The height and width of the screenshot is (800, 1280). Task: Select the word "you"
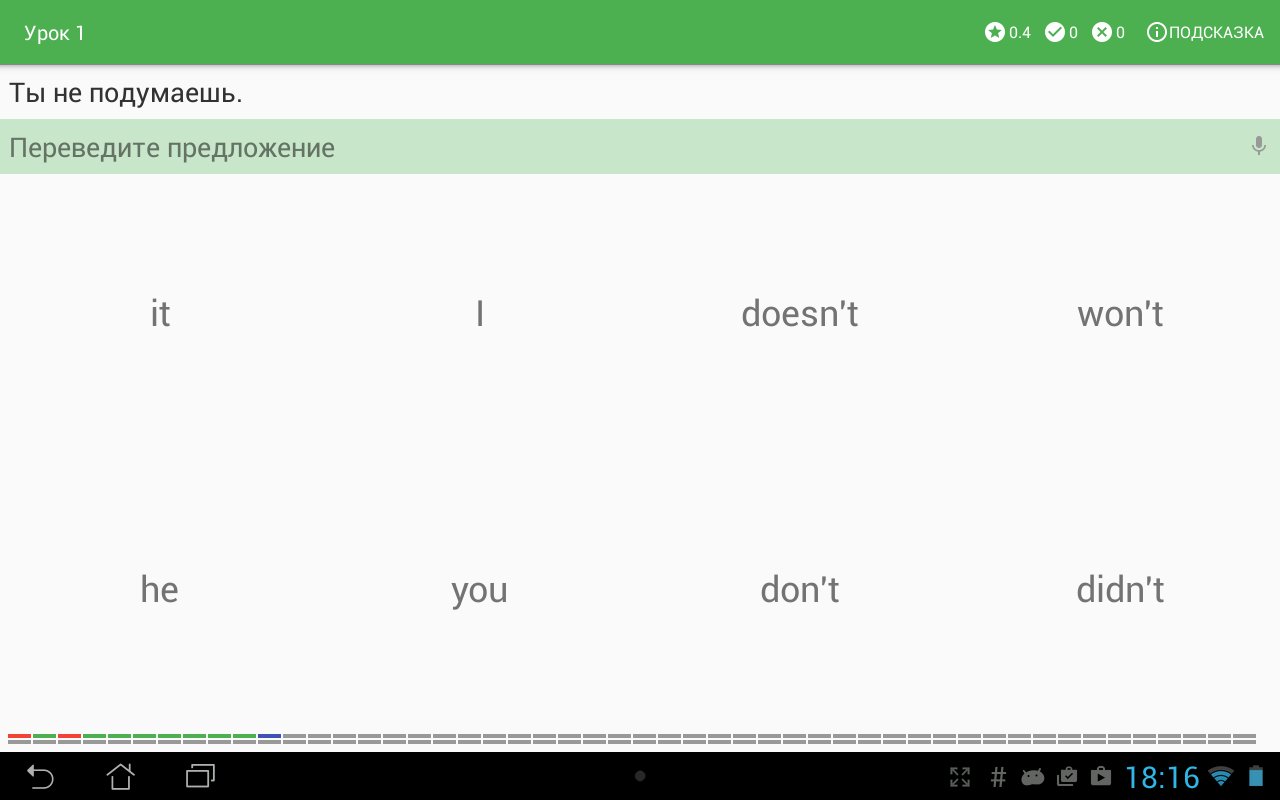tap(479, 590)
